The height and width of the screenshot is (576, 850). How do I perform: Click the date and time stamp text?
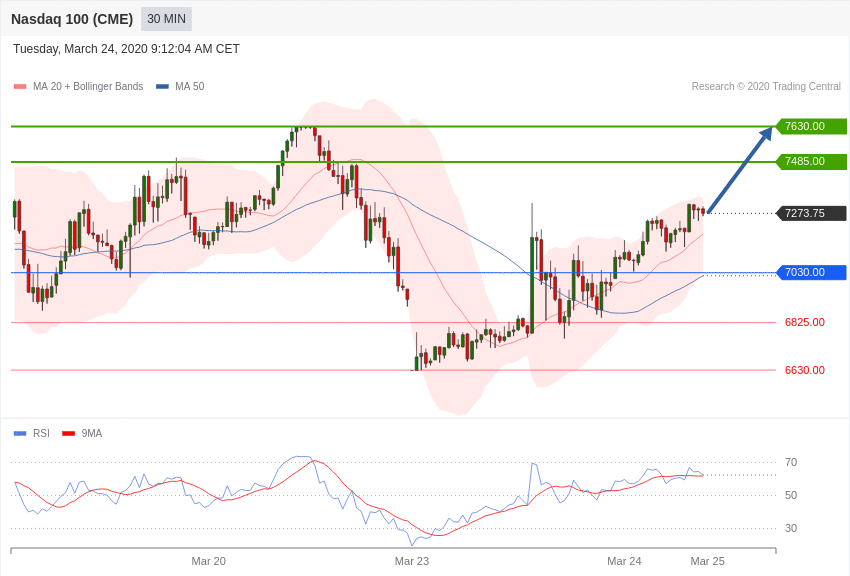click(126, 49)
